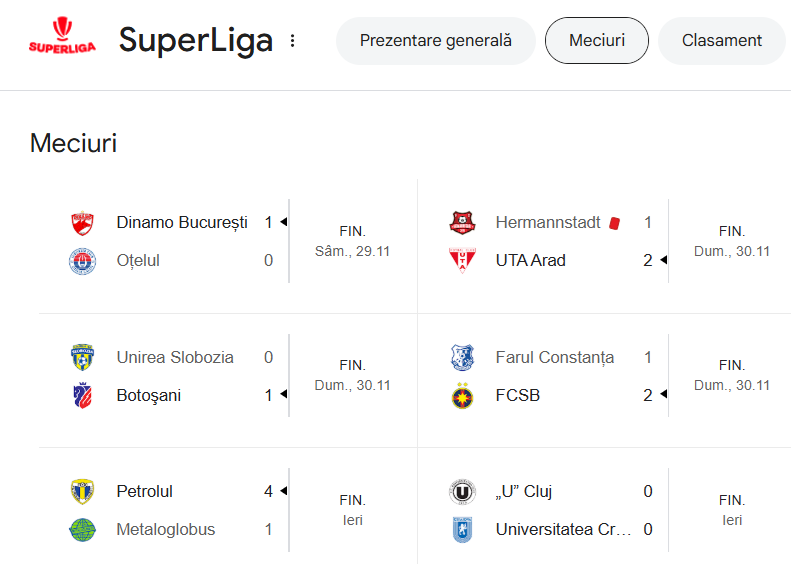Viewport: 791px width, 564px height.
Task: Click the Unirea Slobozia team crest
Action: (x=82, y=358)
